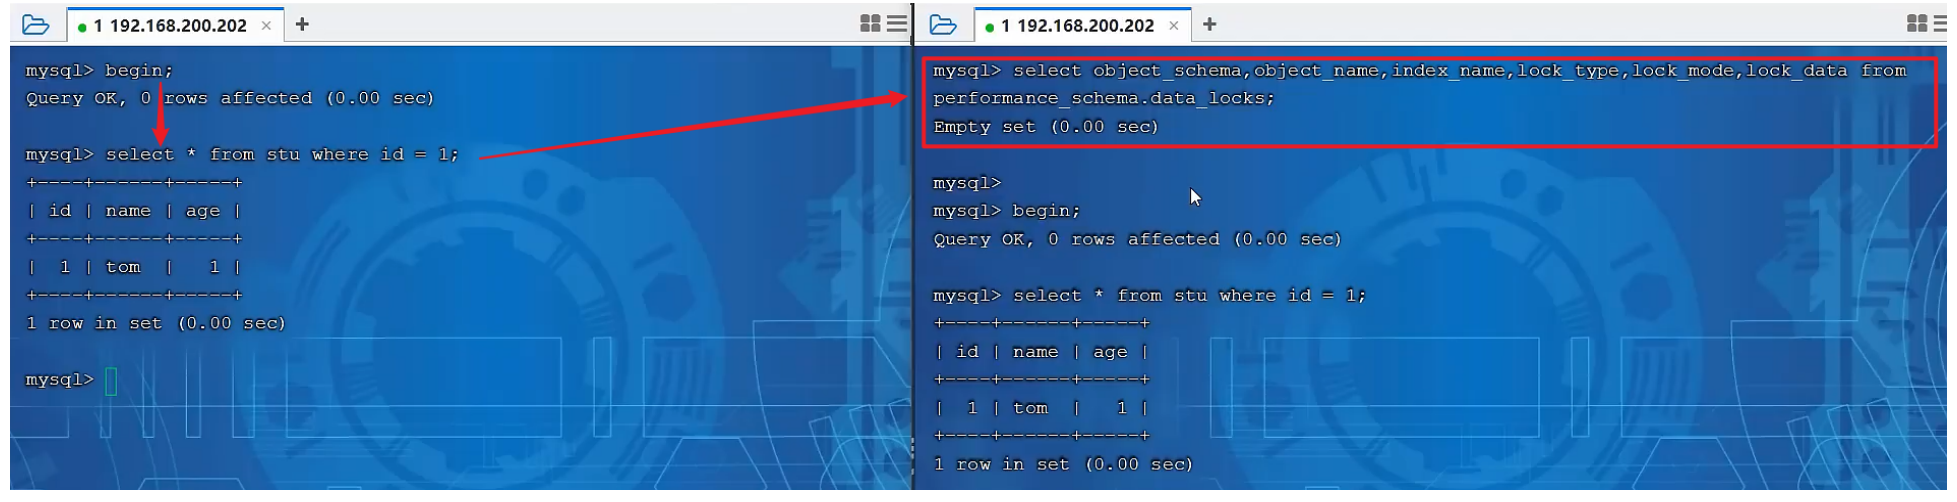Focus the cursor at left pane's last mysql prompt
The image size is (1957, 502).
[111, 381]
